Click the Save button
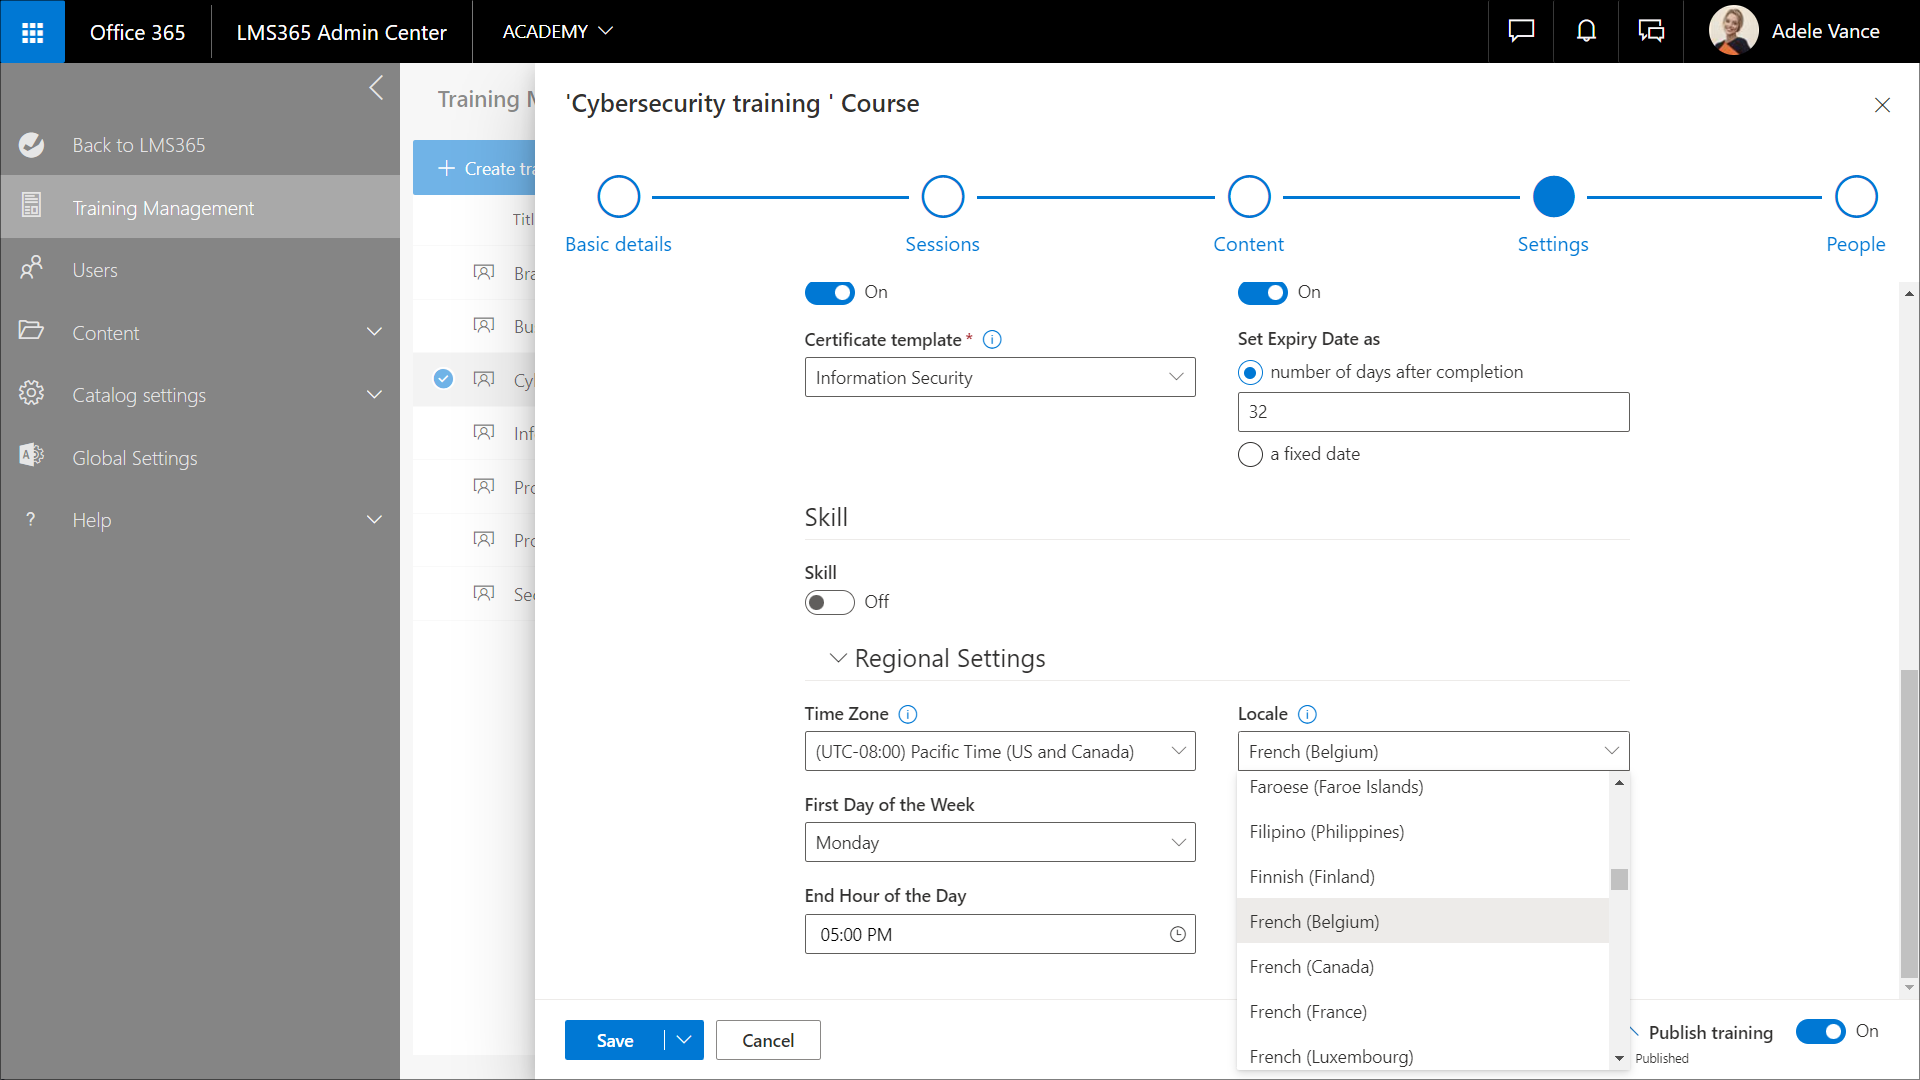 pyautogui.click(x=614, y=1040)
